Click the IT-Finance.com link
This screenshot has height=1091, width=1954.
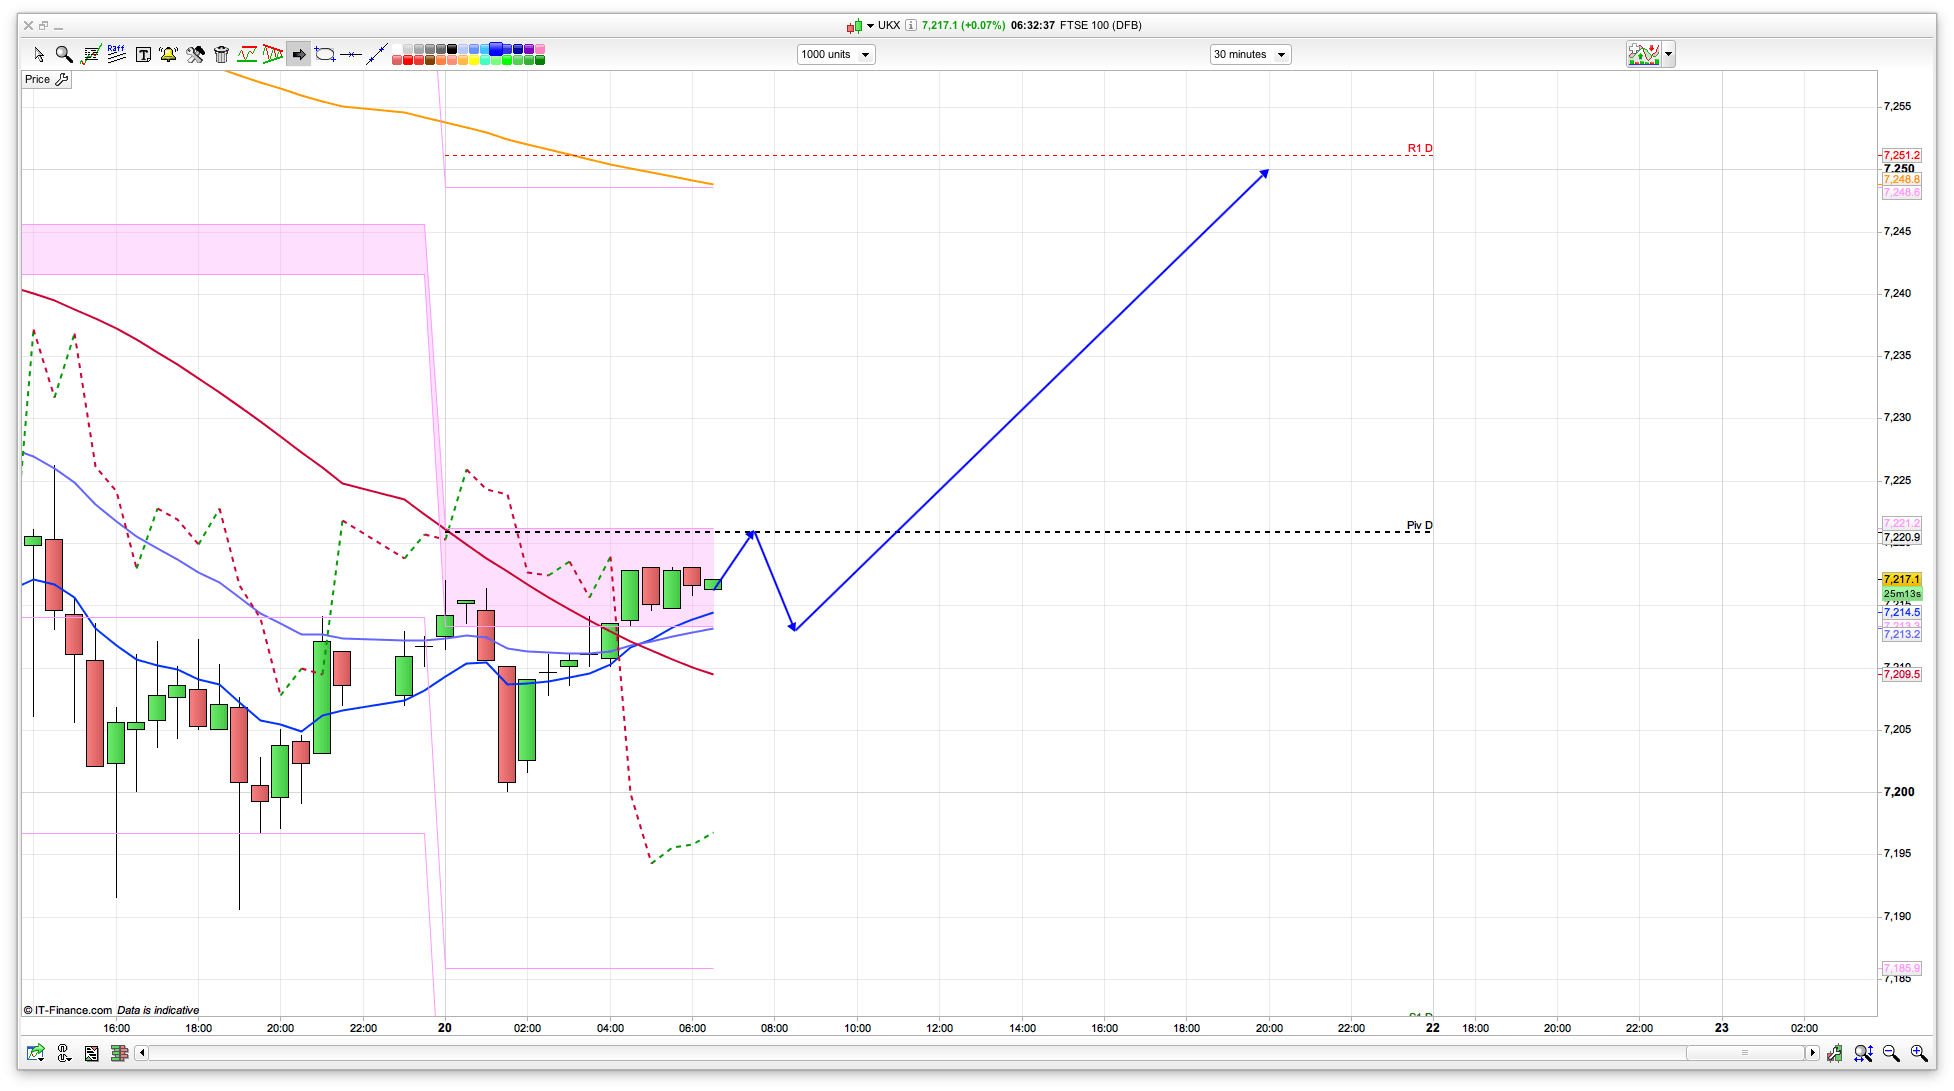(x=73, y=1010)
